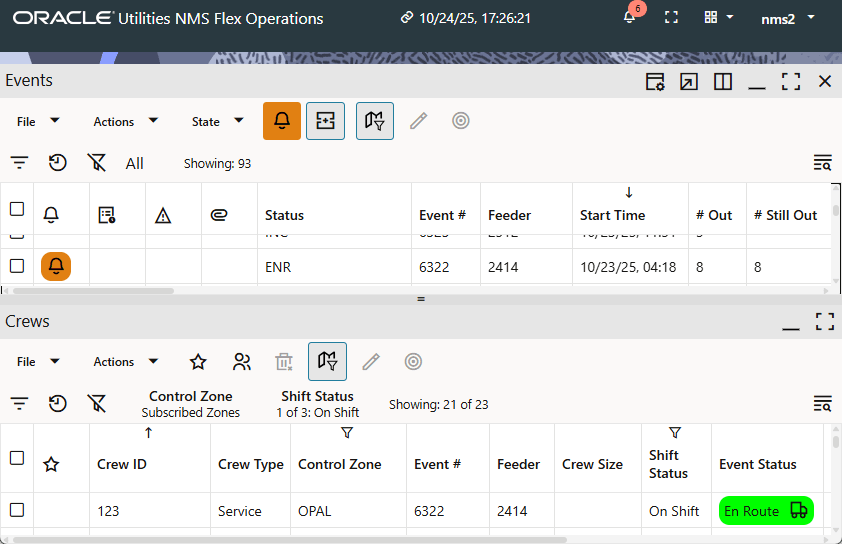
Task: Click the warning triangle column header
Action: pos(163,215)
